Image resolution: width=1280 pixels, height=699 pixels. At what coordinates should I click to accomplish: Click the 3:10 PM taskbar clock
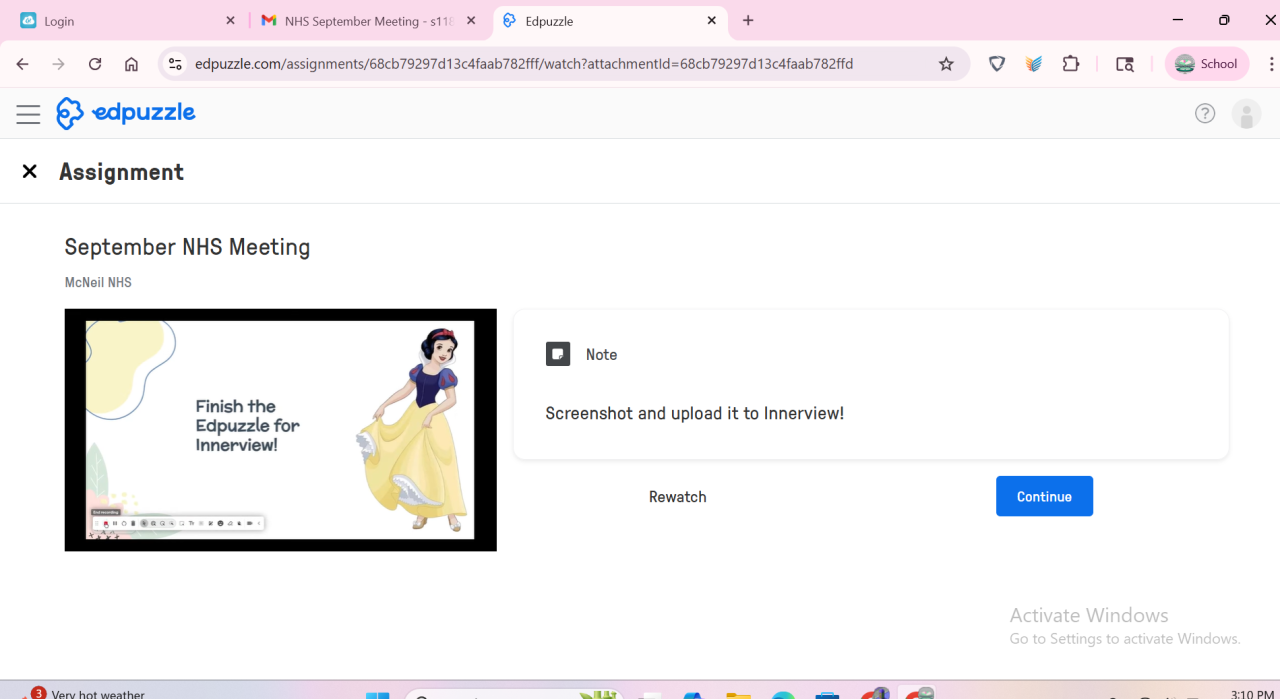[1251, 693]
